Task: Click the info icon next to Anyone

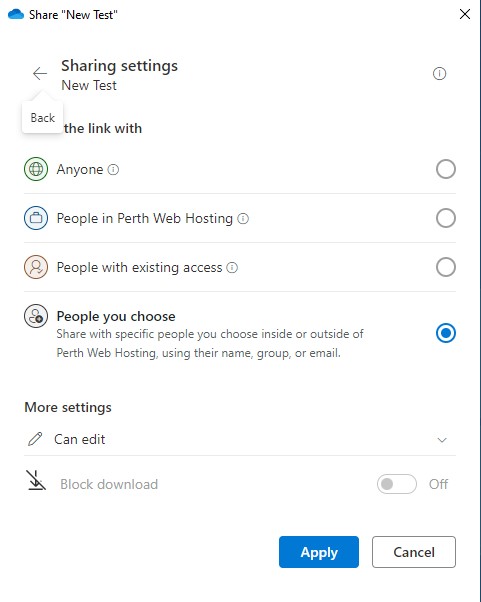Action: (113, 169)
